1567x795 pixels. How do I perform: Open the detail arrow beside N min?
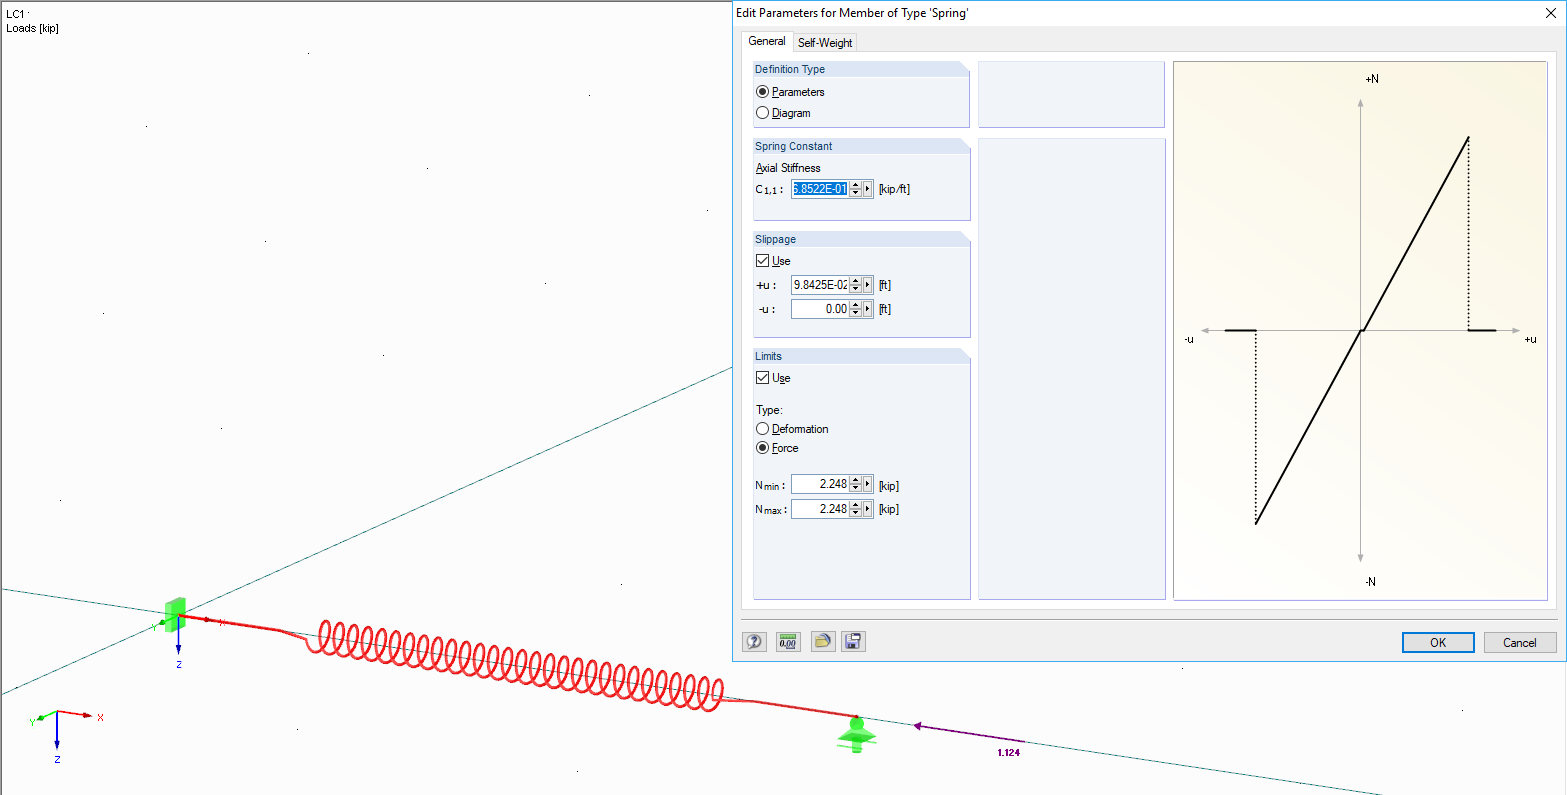[x=869, y=484]
